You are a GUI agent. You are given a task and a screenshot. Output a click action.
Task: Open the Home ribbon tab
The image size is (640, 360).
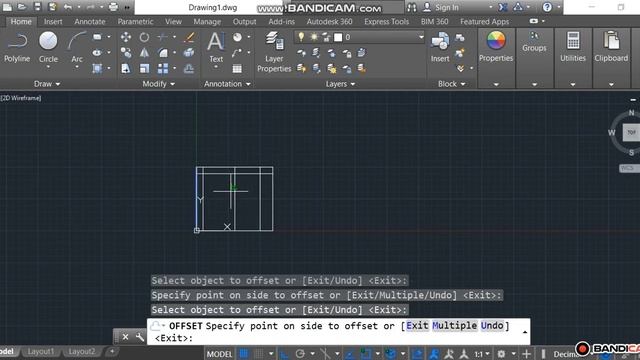point(21,21)
